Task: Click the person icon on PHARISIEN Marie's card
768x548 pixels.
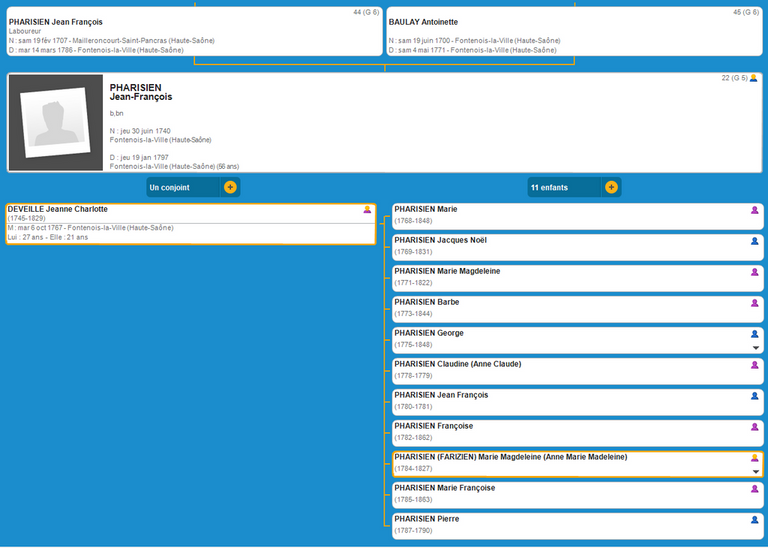Action: click(755, 210)
